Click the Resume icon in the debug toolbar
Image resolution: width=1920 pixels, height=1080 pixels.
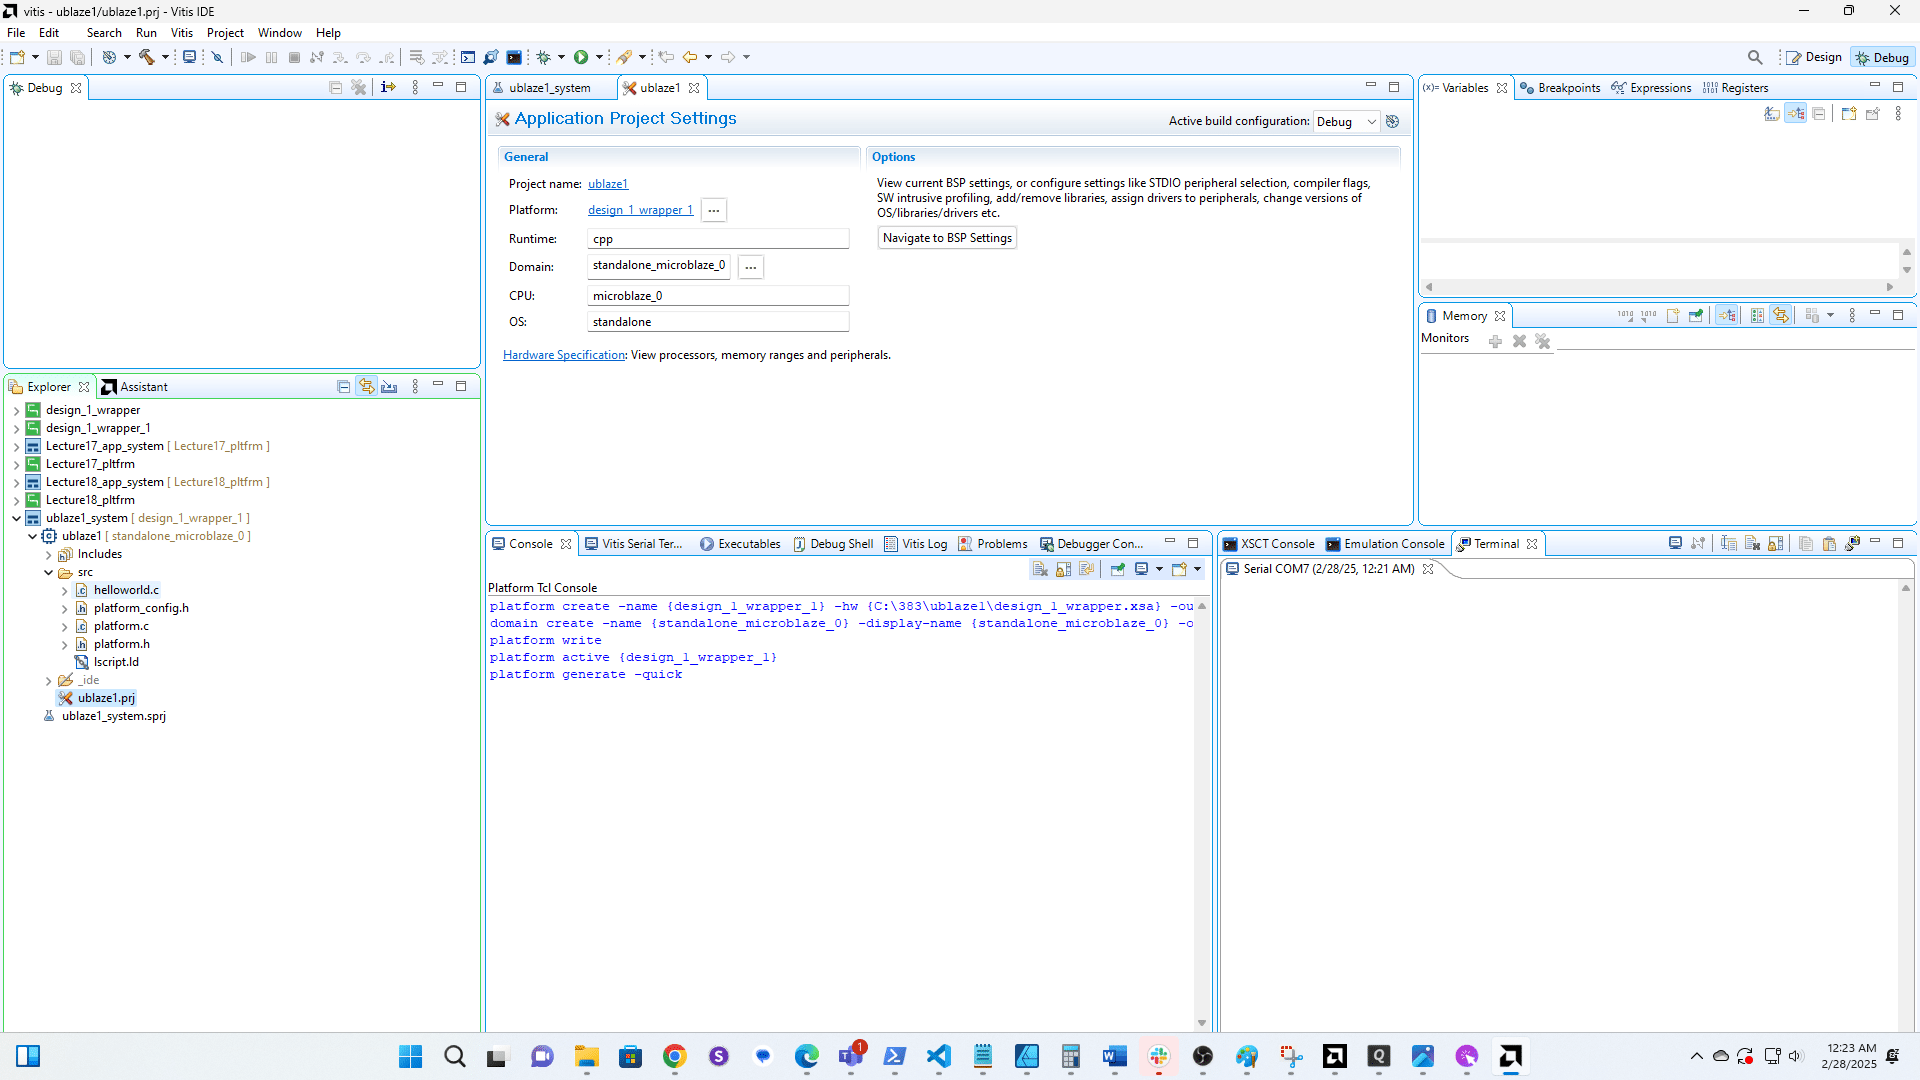point(248,57)
